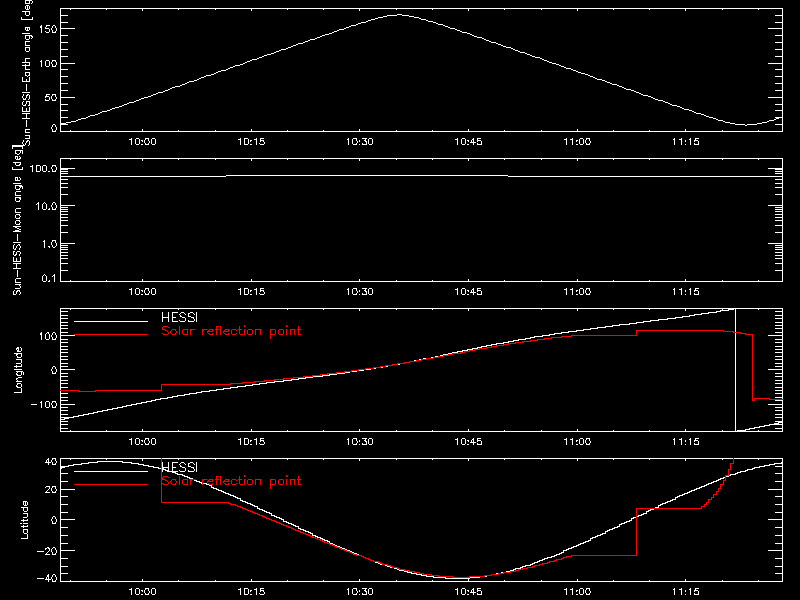Click Solar reflection point label in Latitude plot
The image size is (800, 600).
coord(231,481)
